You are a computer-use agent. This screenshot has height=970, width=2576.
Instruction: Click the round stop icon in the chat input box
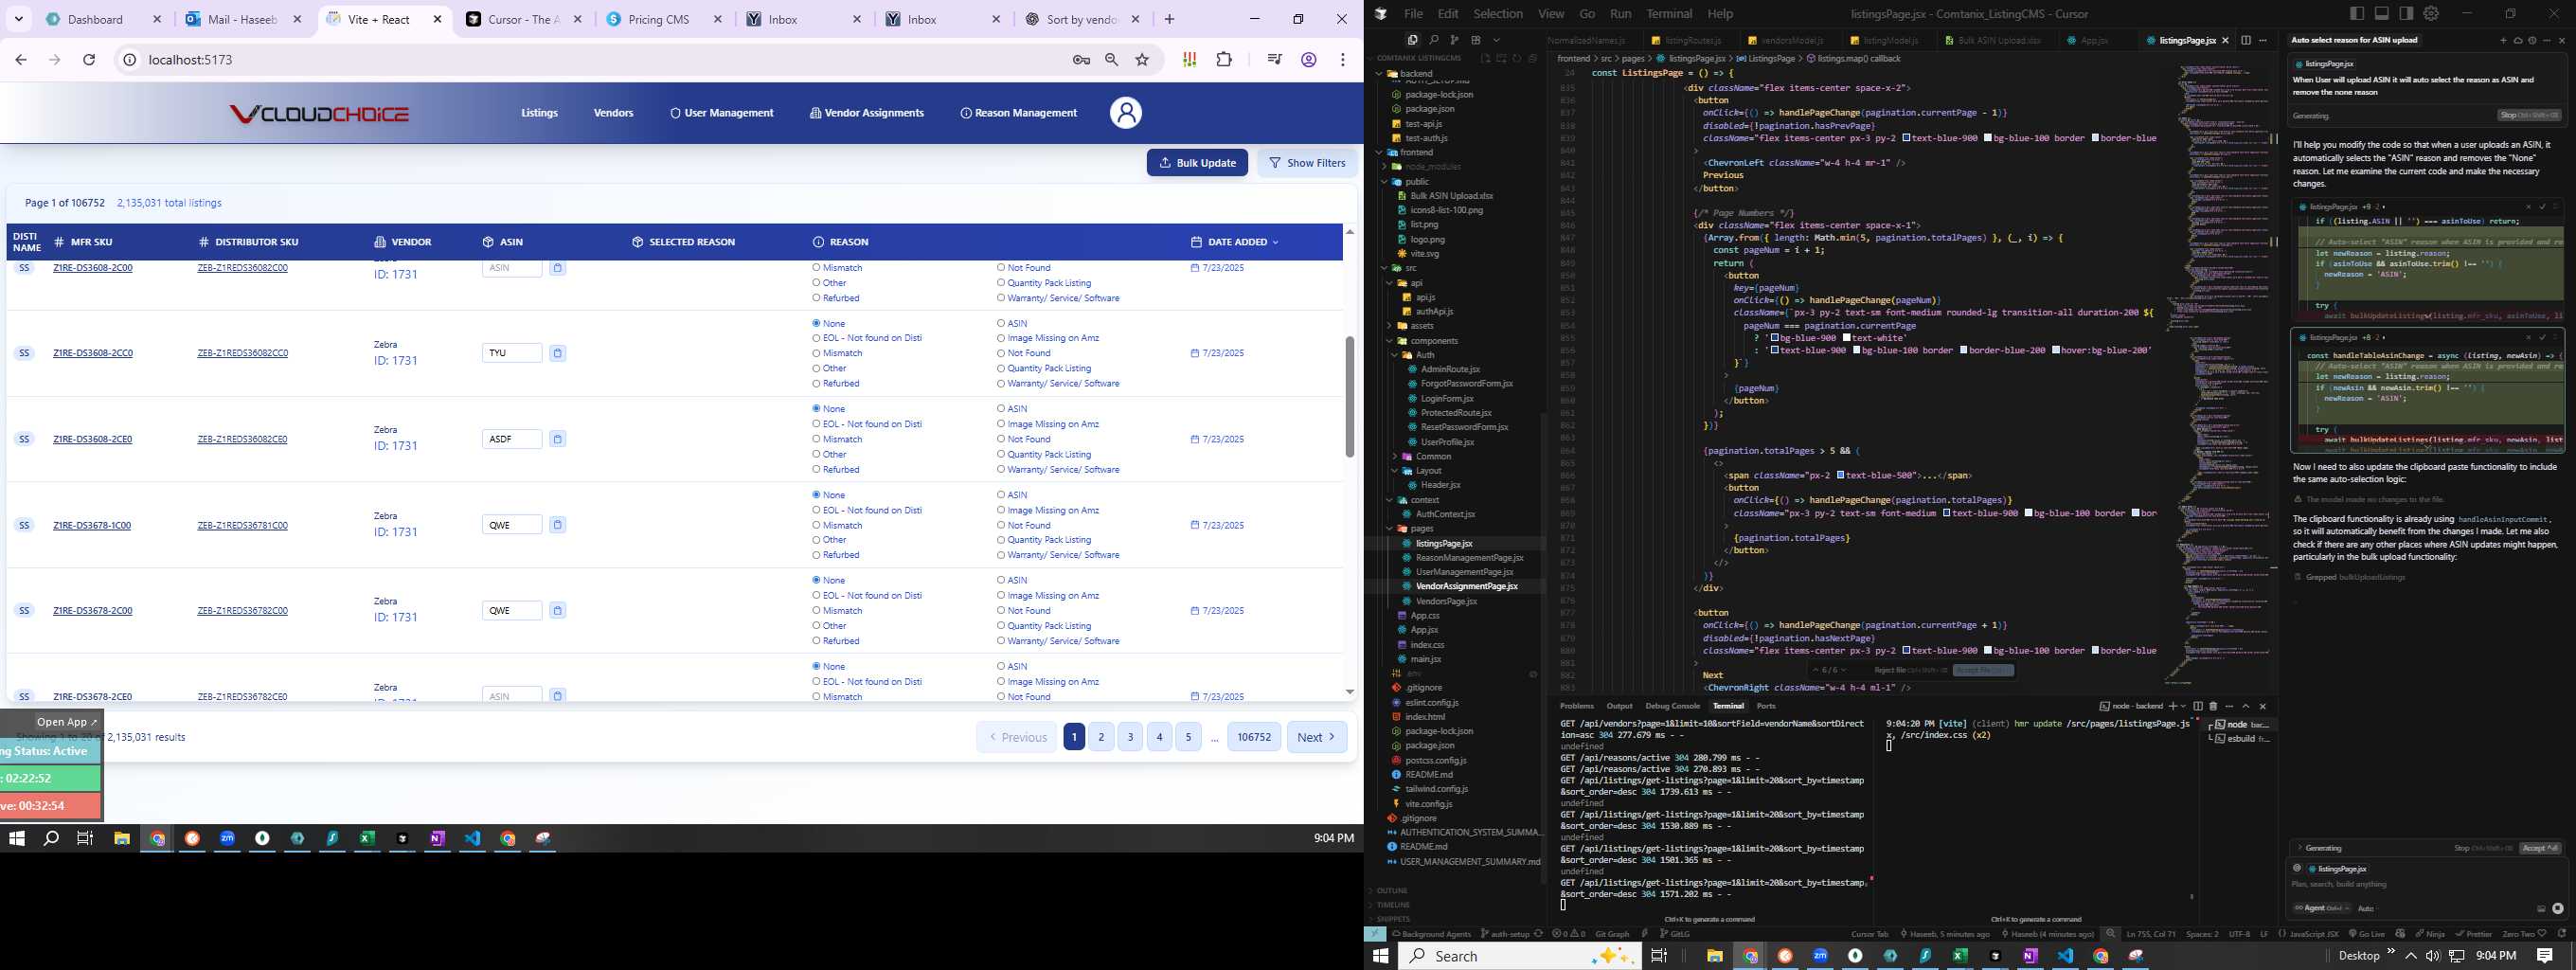coord(2558,909)
